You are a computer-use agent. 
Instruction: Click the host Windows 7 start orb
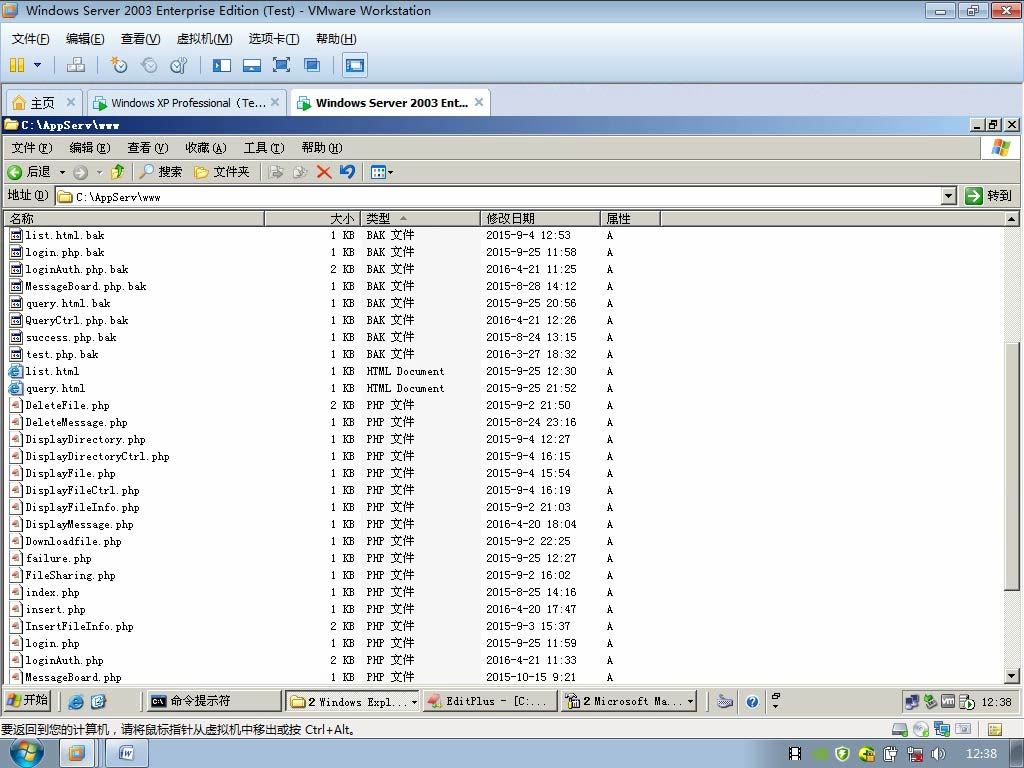pyautogui.click(x=26, y=753)
